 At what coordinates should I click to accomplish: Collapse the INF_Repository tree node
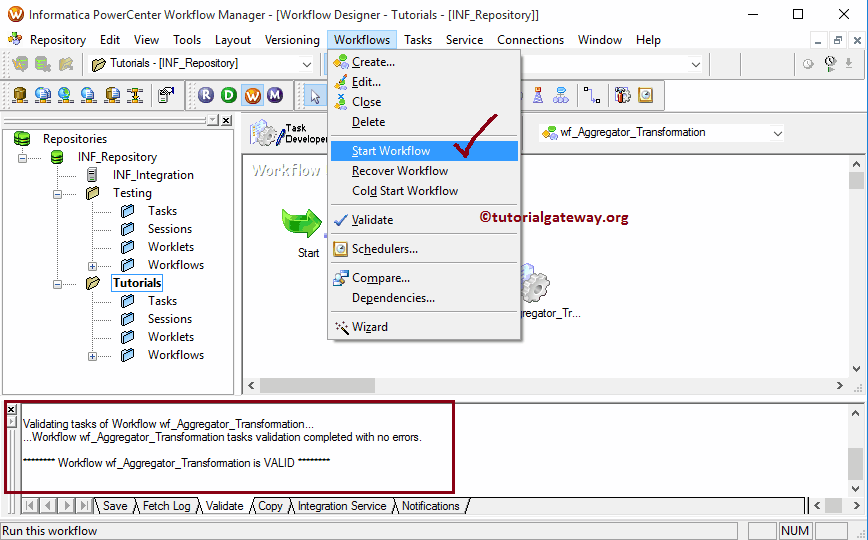(22, 158)
